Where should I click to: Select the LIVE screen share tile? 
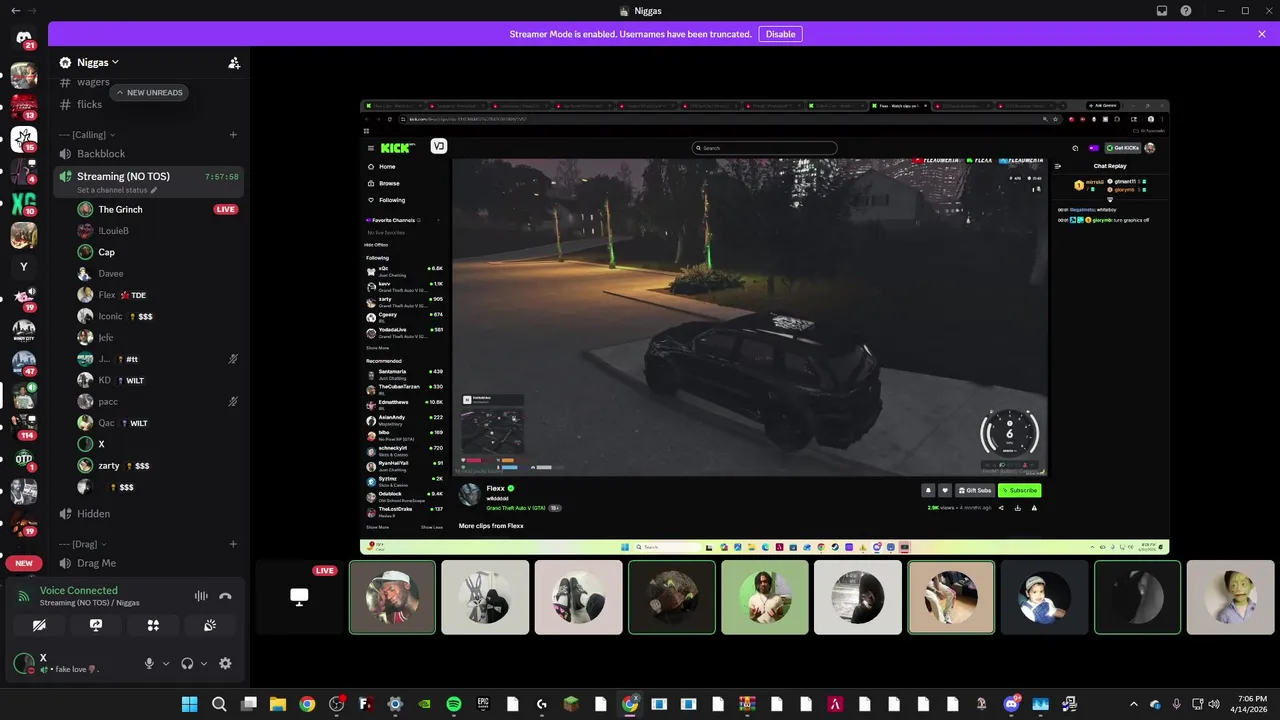pos(299,597)
